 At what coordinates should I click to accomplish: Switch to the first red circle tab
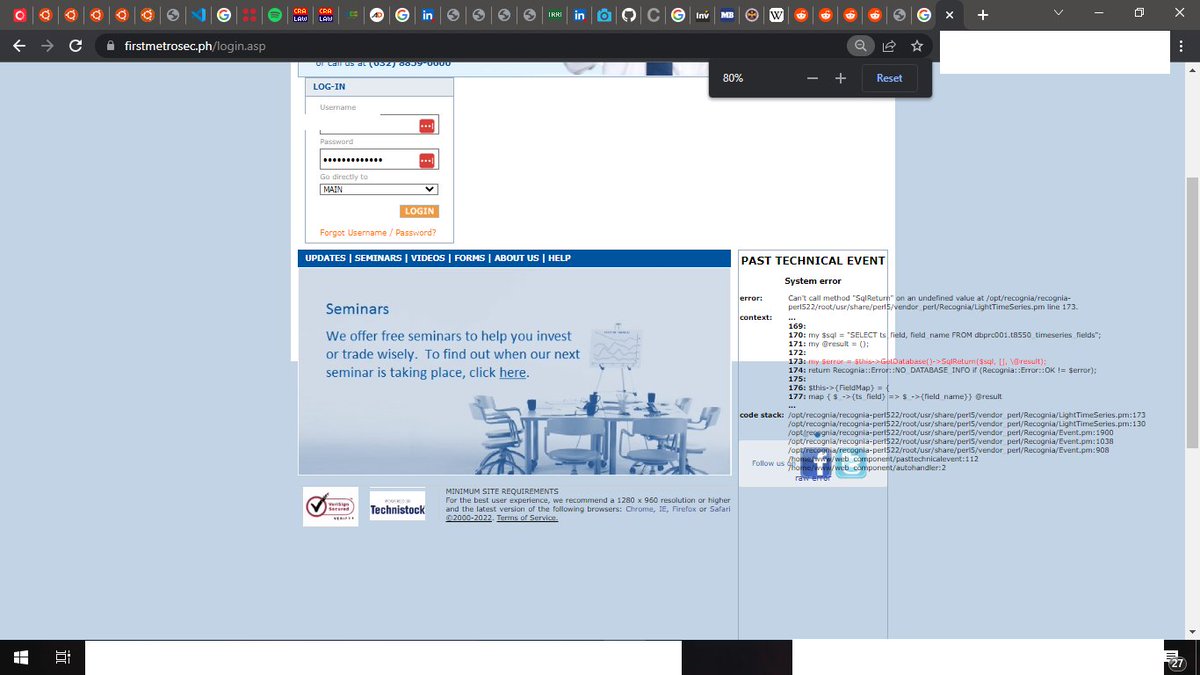(19, 15)
